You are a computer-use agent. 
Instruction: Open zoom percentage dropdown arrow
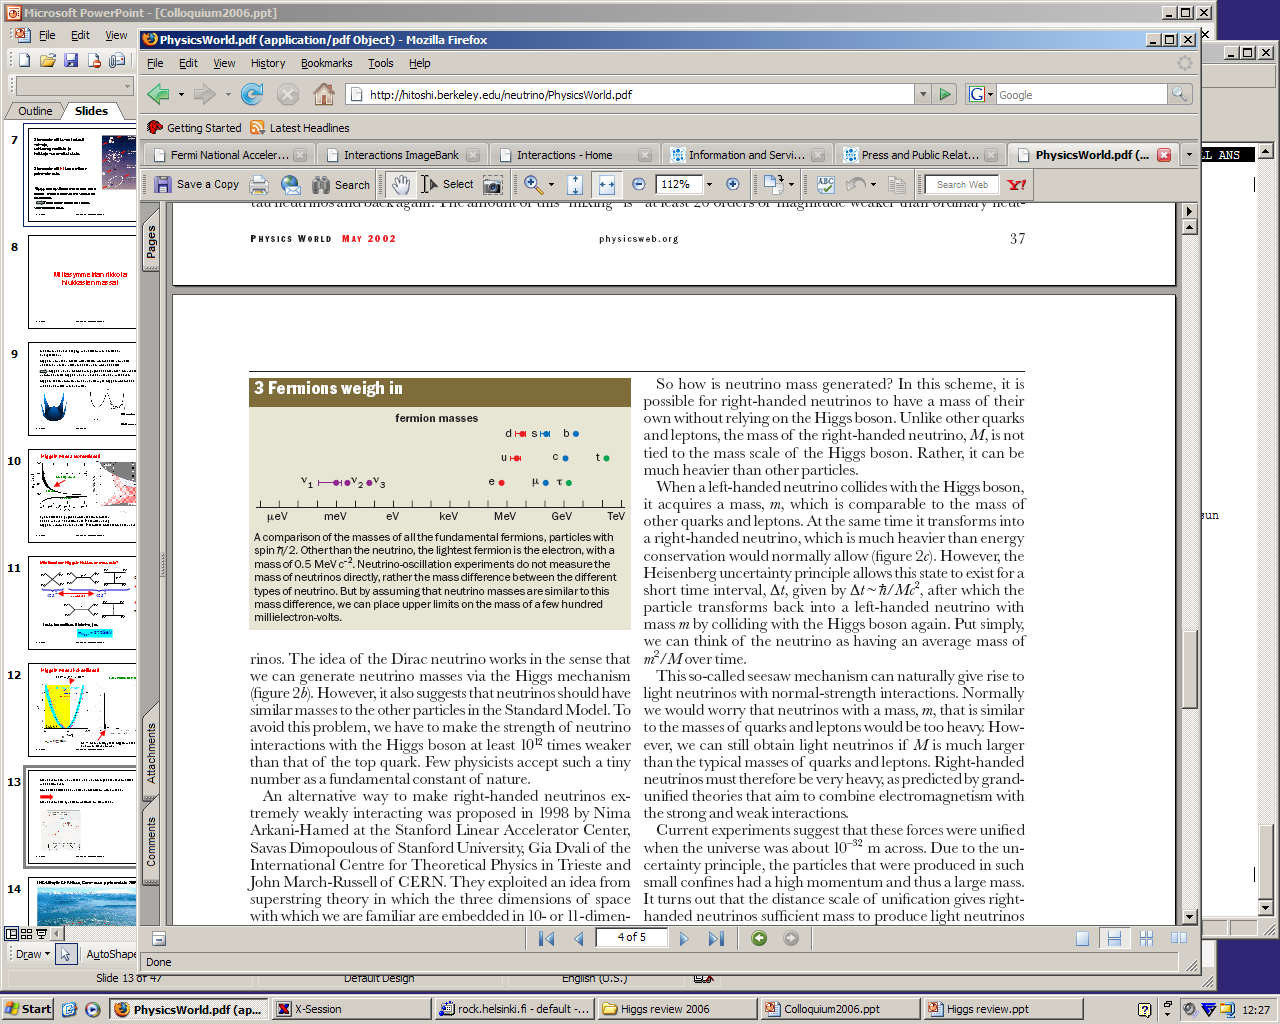(709, 184)
